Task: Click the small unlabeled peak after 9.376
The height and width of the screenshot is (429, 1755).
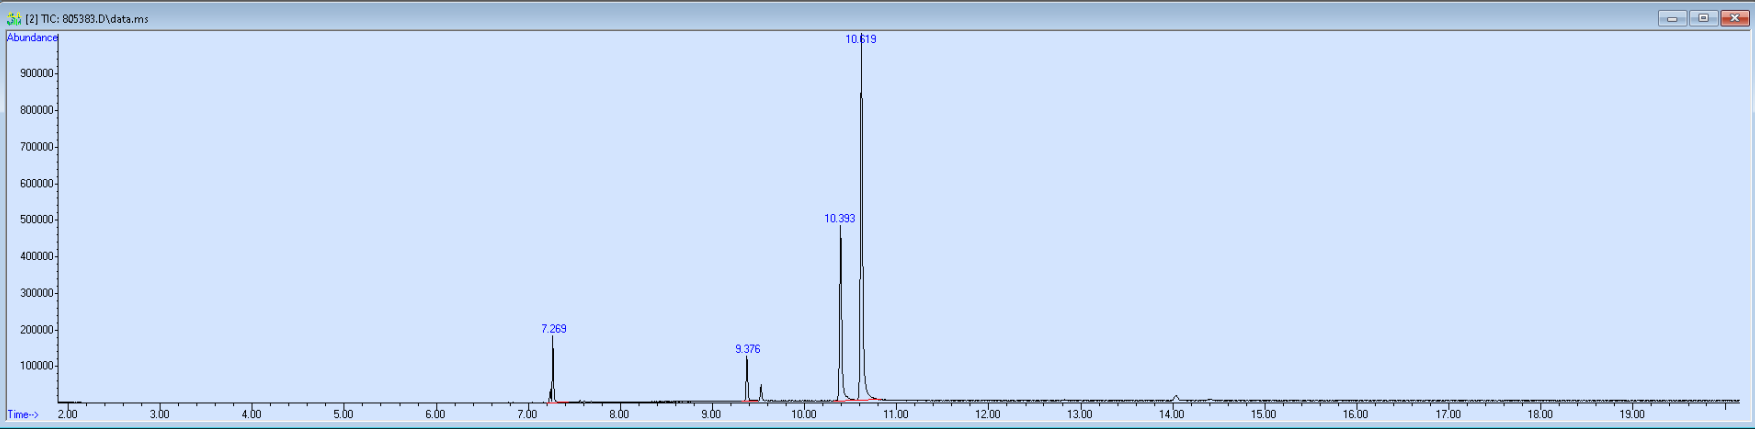Action: [761, 392]
